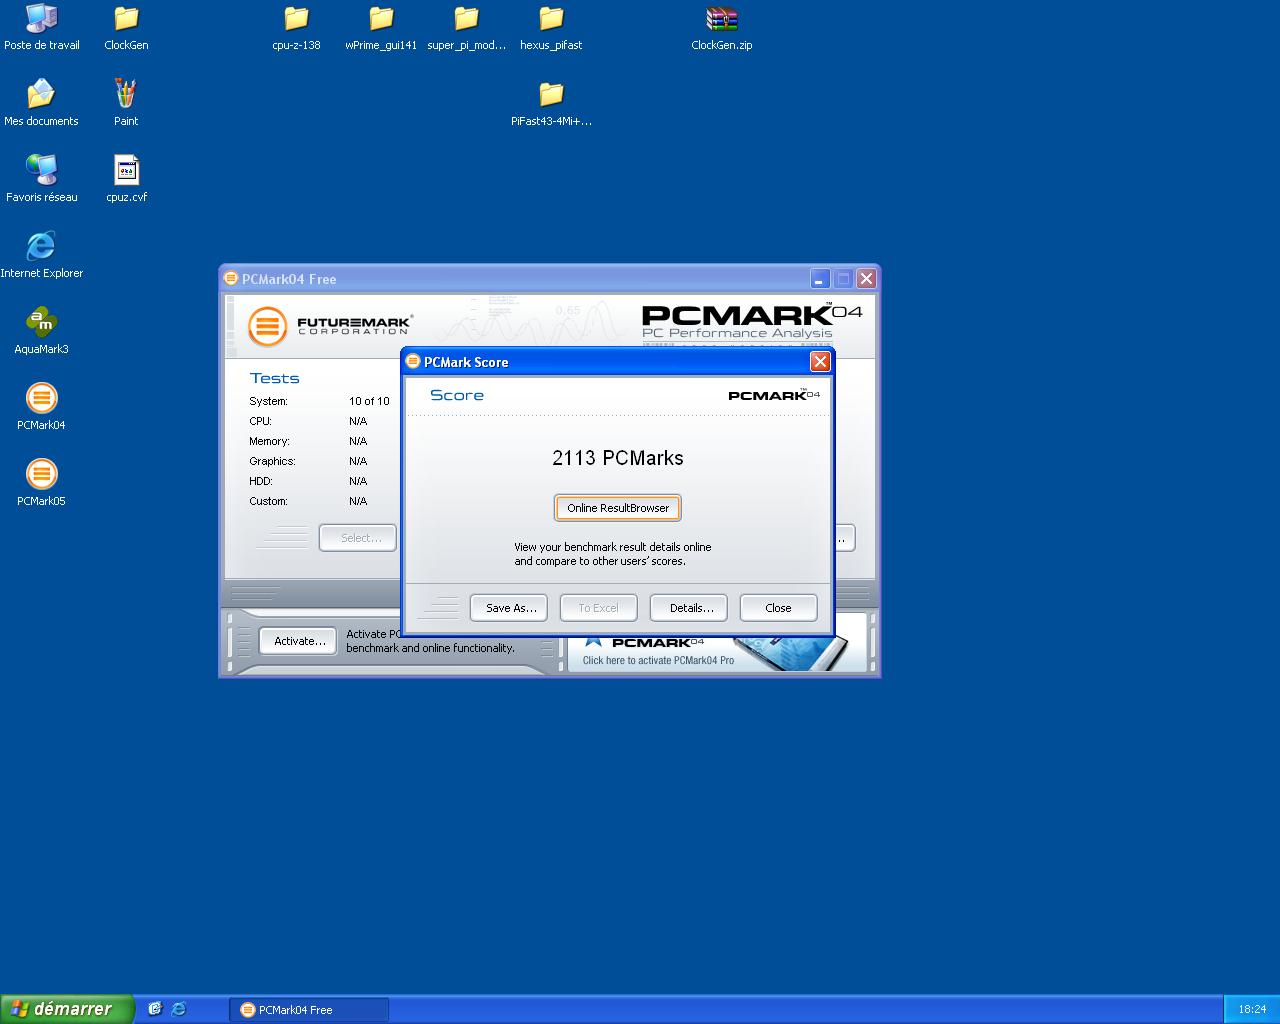Viewport: 1280px width, 1024px height.
Task: Click the Details... button
Action: point(689,608)
